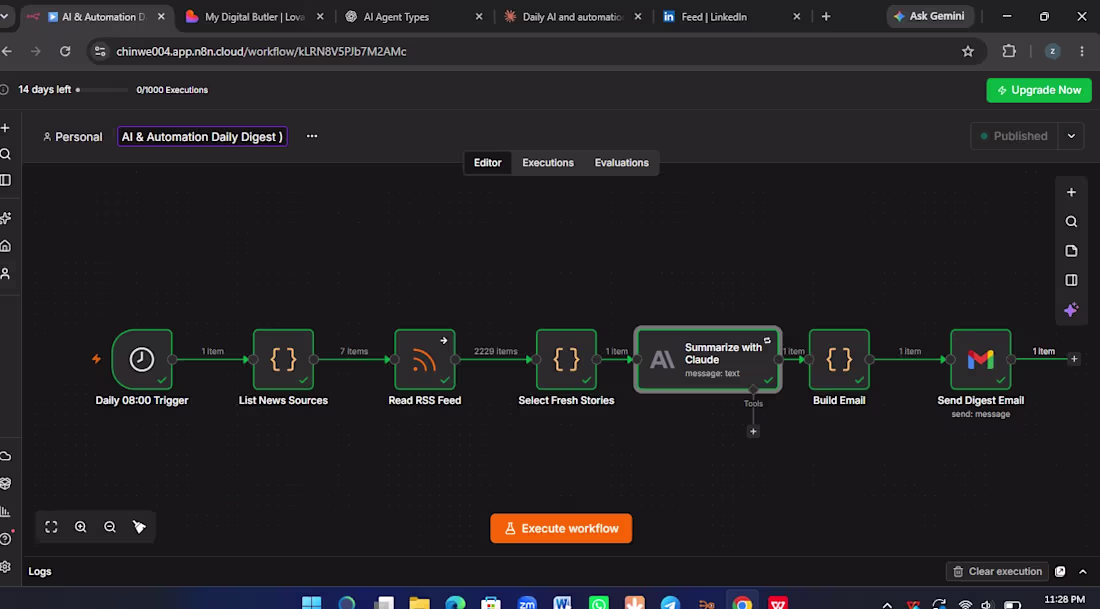This screenshot has width=1100, height=609.
Task: Switch to the AI Agent Types browser tab
Action: tap(414, 17)
